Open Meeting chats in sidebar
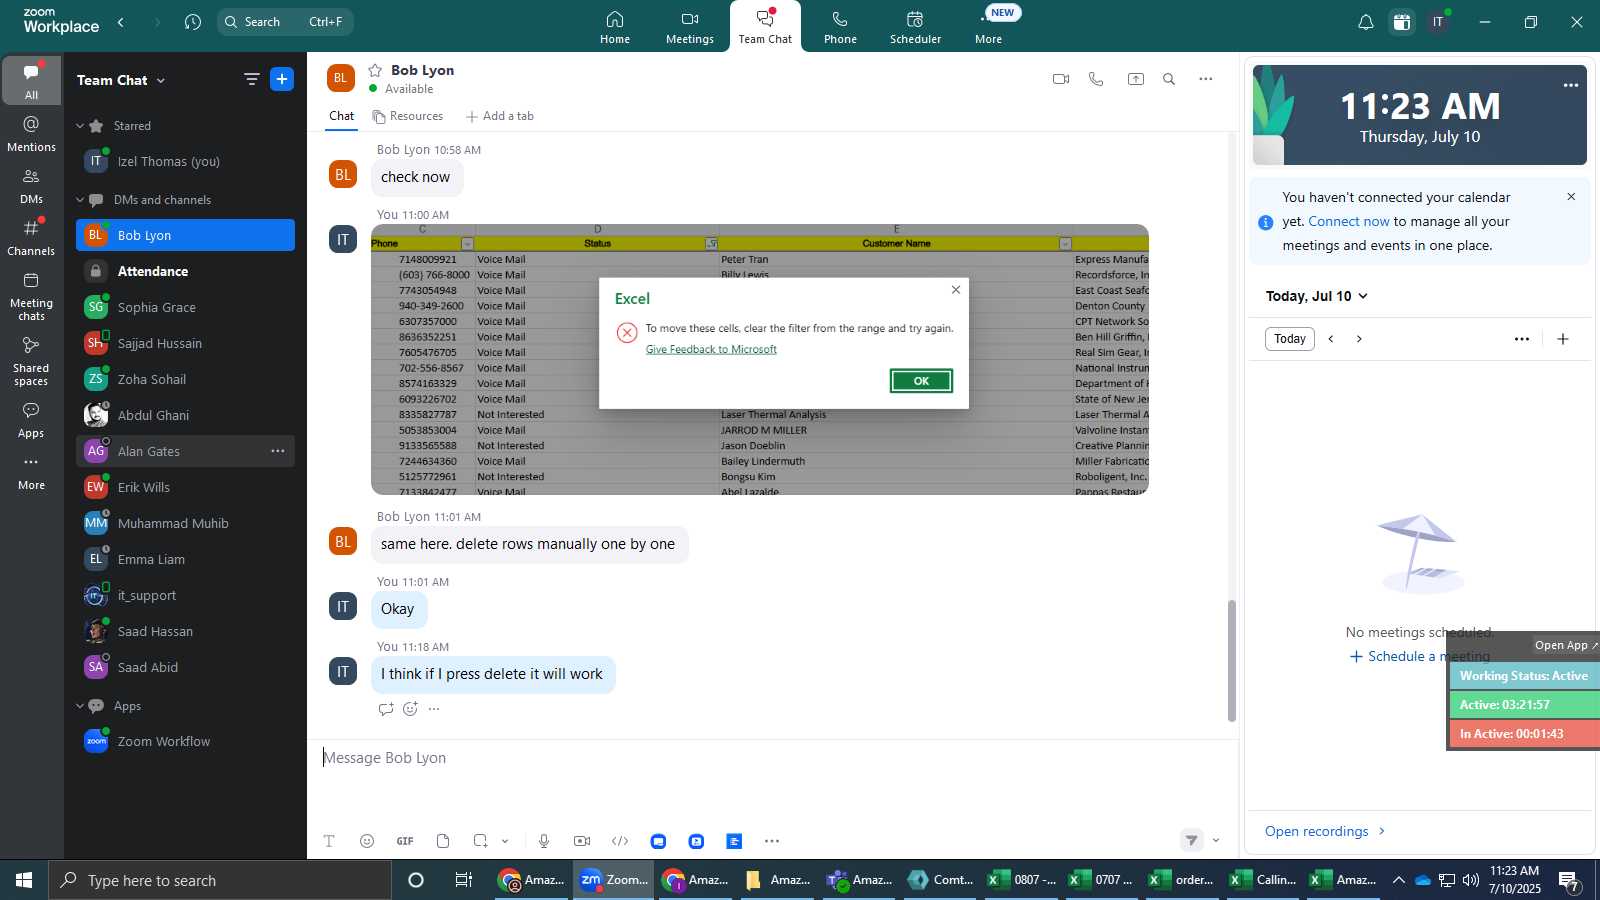This screenshot has height=900, width=1600. pos(31,296)
